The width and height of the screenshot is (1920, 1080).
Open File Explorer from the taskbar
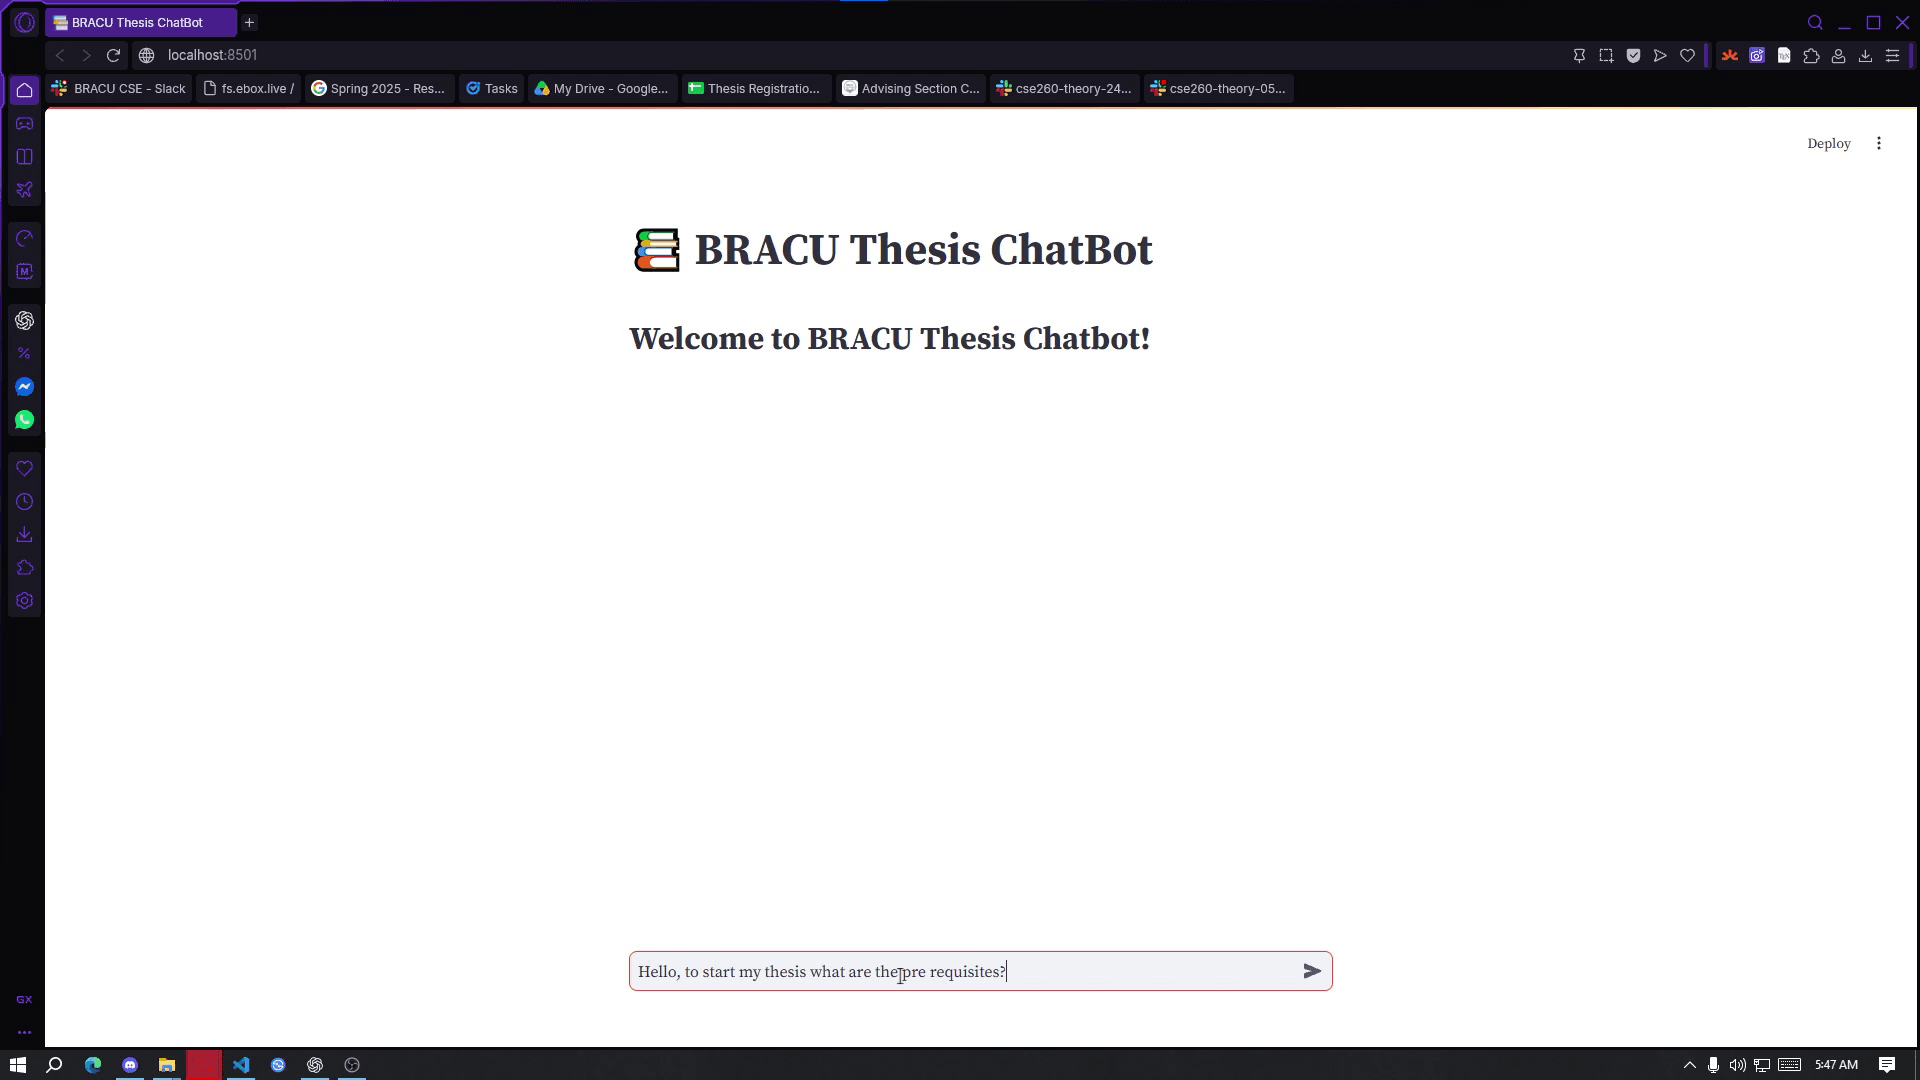click(167, 1065)
